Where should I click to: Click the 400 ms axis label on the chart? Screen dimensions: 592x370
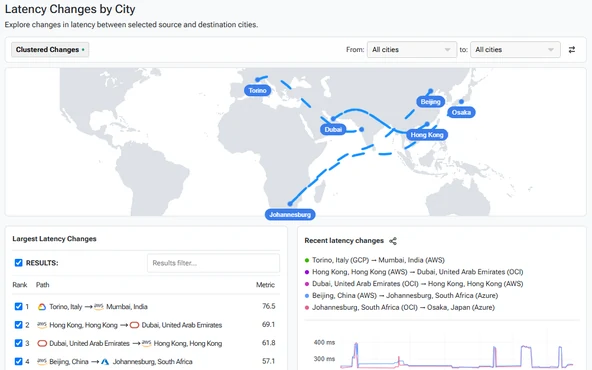(x=324, y=342)
